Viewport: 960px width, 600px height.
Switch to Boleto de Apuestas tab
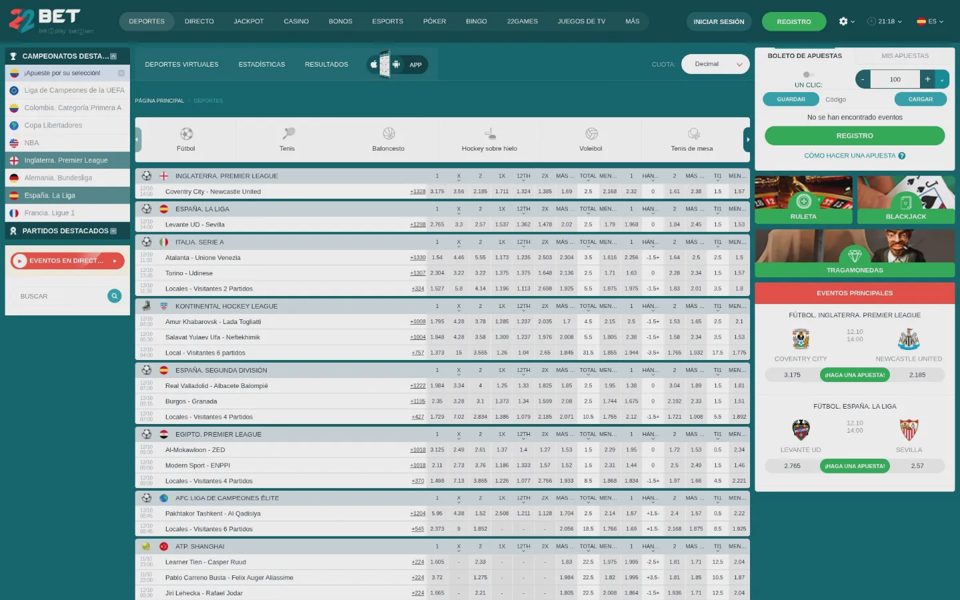point(804,56)
